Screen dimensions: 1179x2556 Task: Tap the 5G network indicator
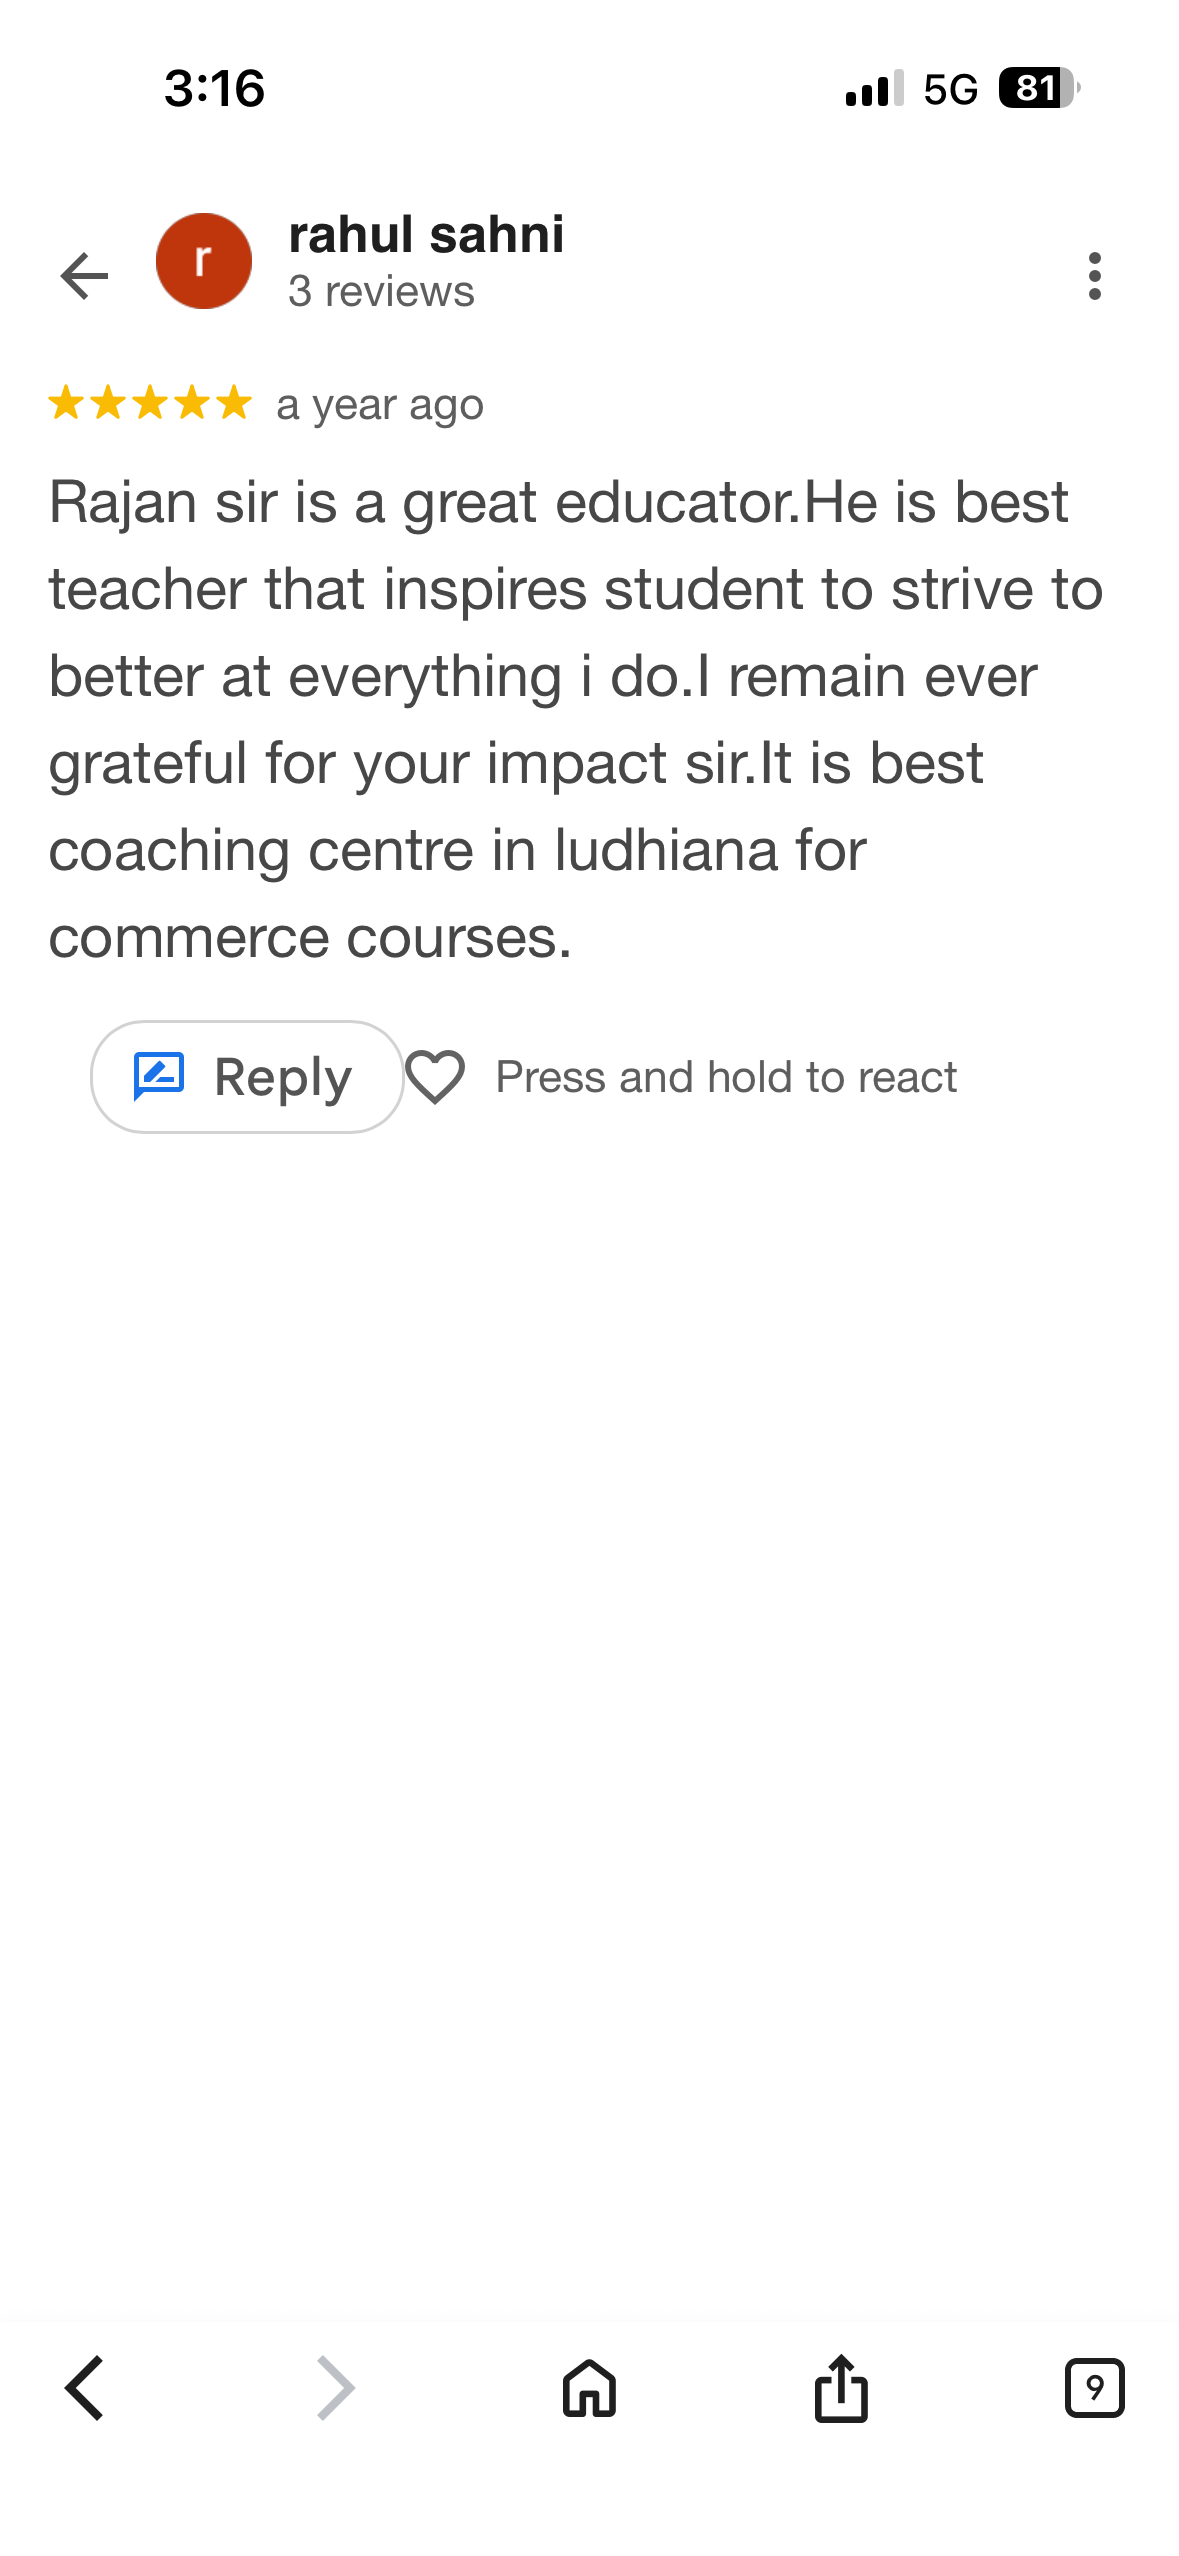pyautogui.click(x=950, y=89)
